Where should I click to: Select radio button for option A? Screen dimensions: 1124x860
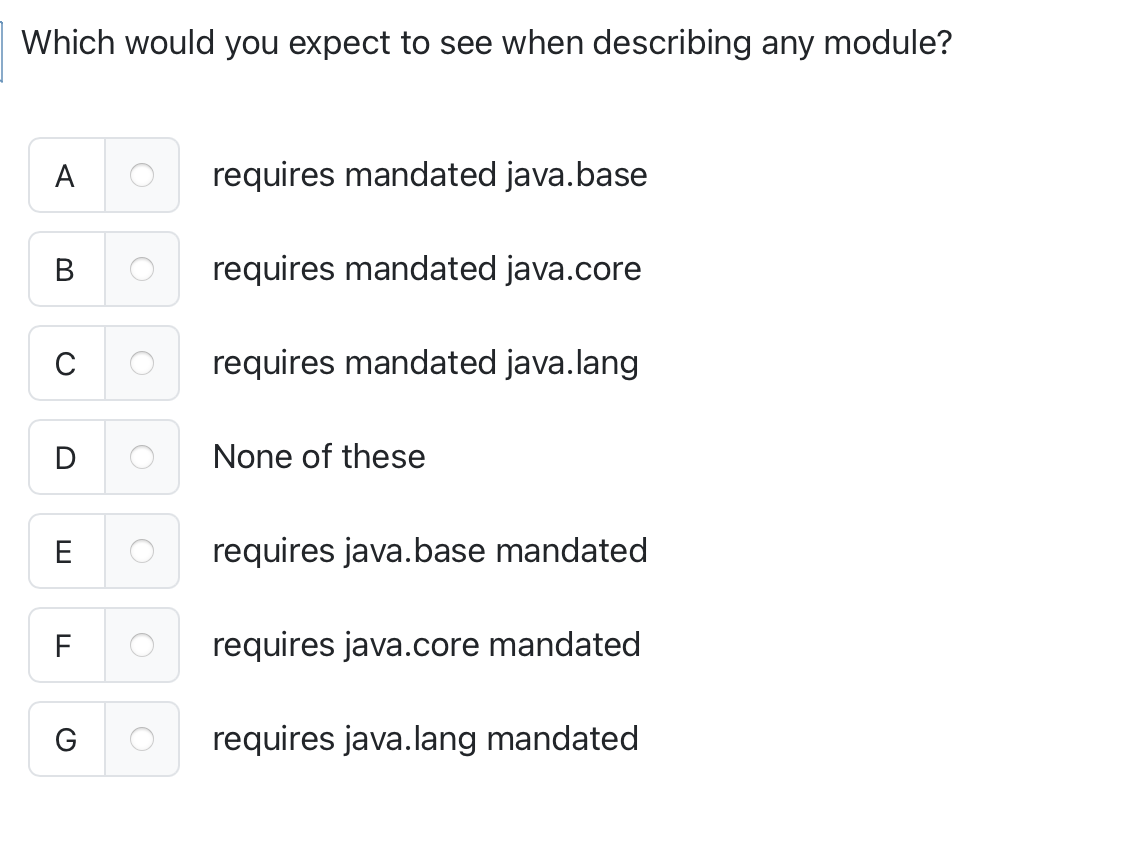(x=141, y=175)
